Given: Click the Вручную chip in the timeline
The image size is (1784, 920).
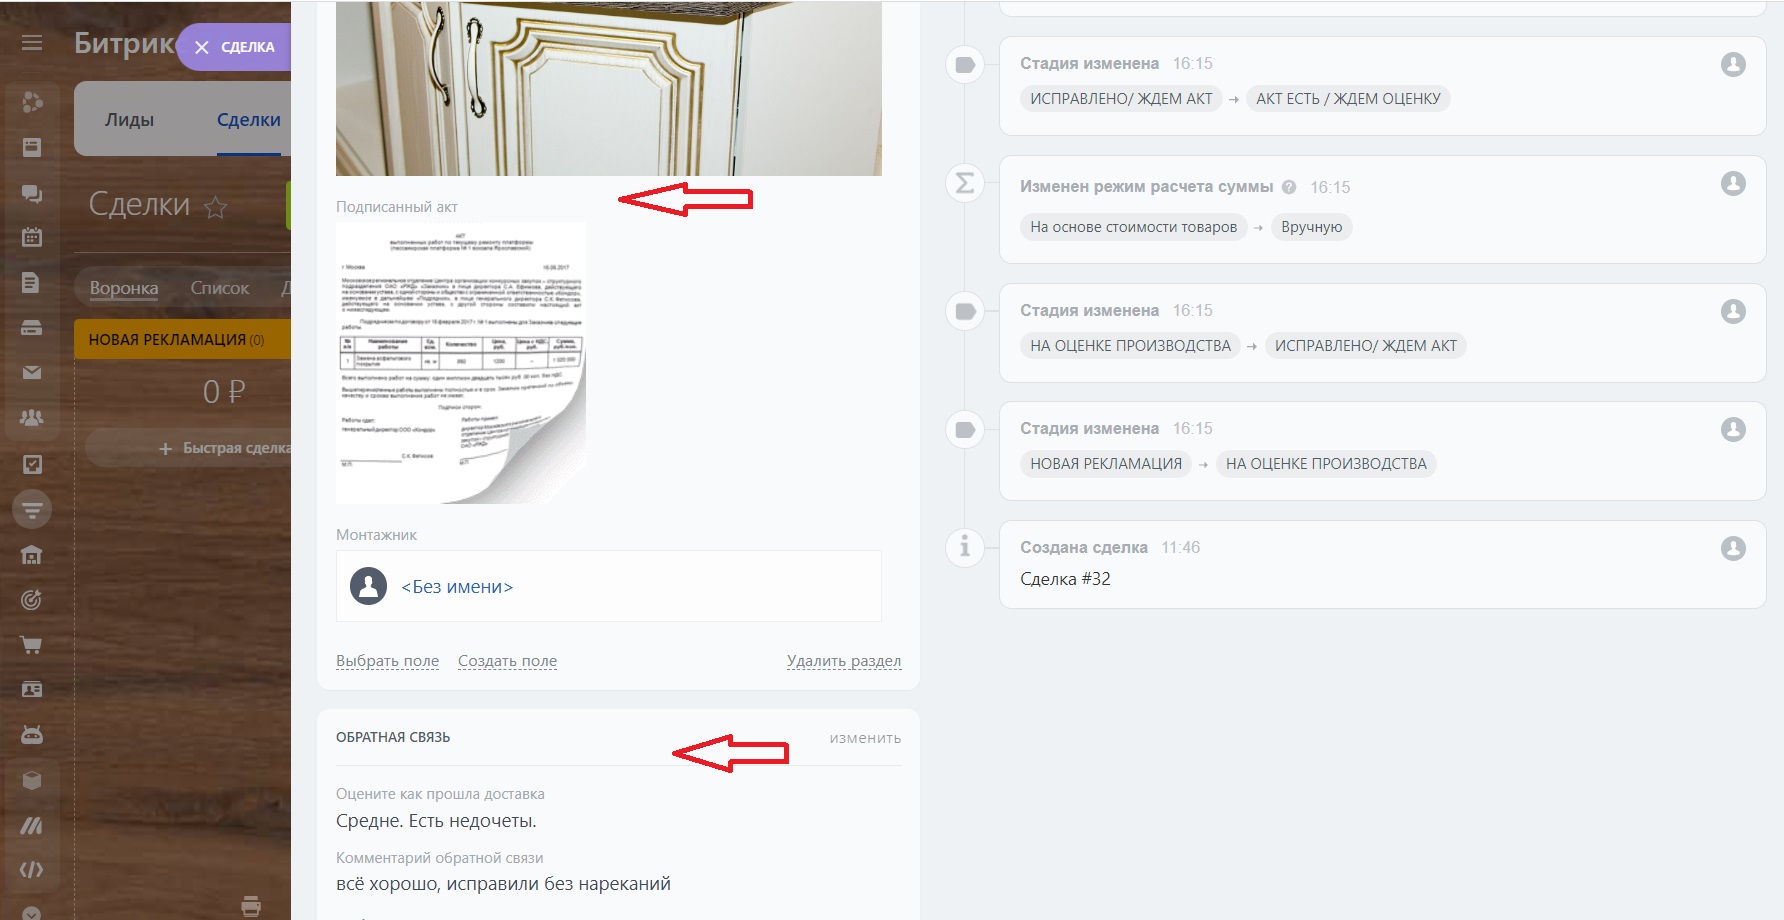Looking at the screenshot, I should (1312, 227).
